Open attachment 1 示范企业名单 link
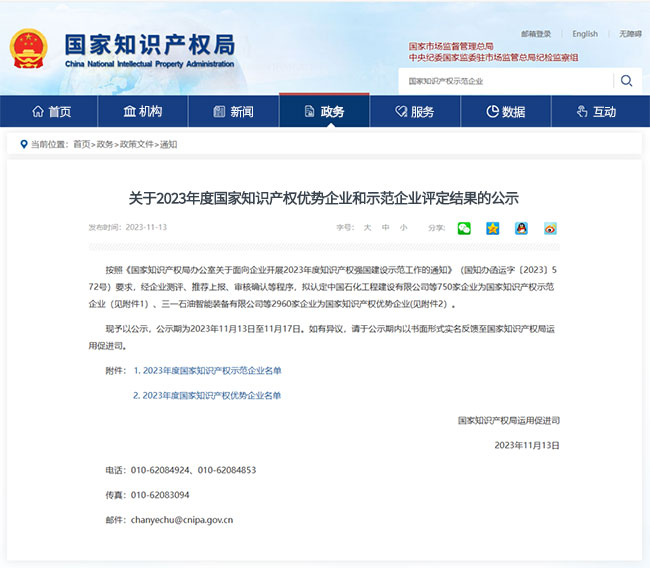650x568 pixels. 207,370
